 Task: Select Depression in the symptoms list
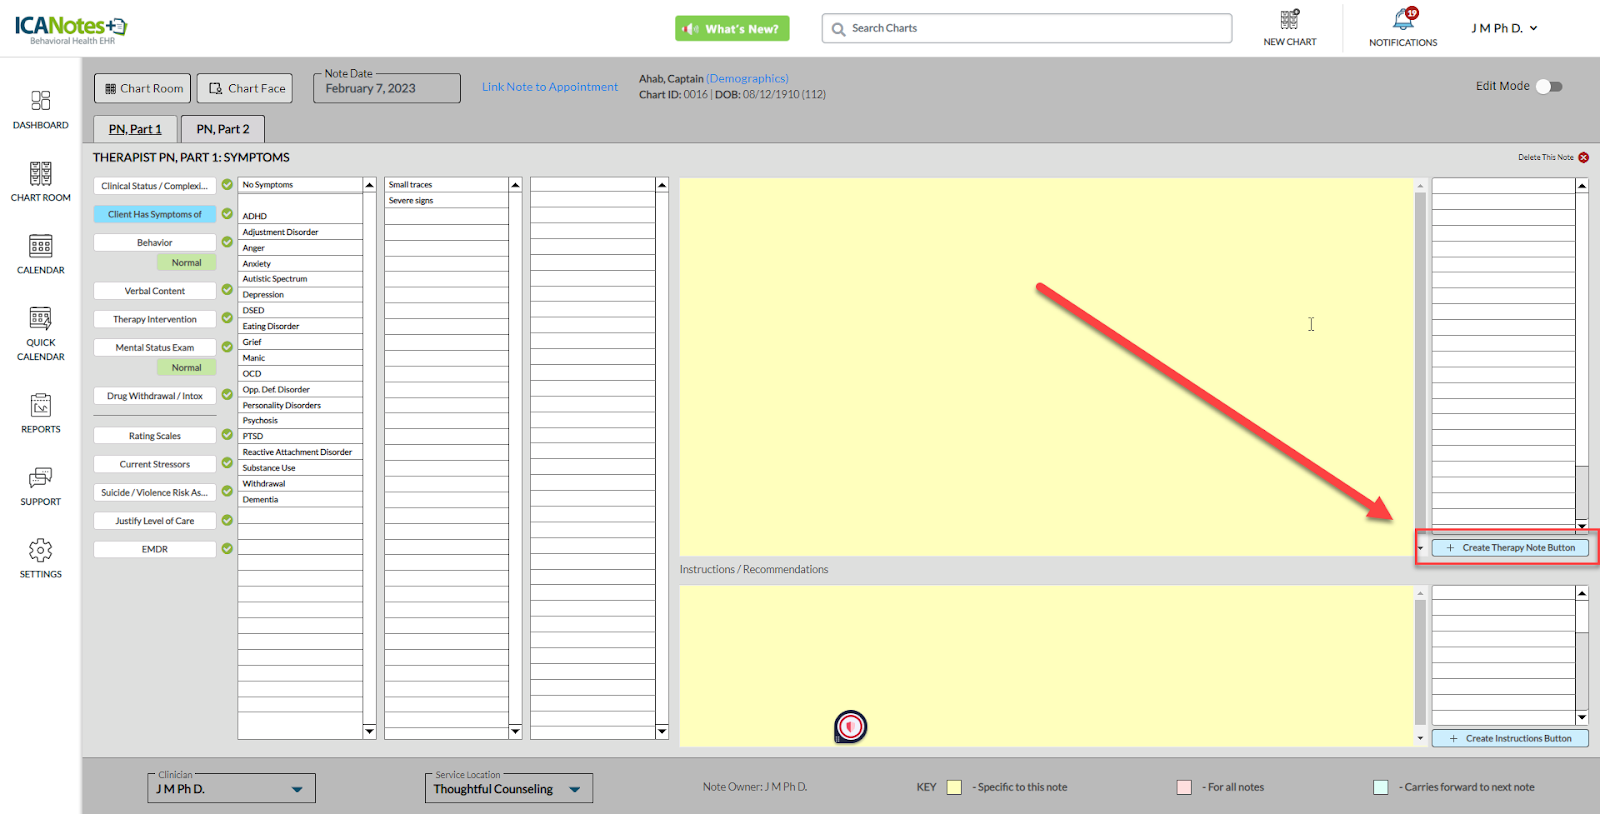300,295
